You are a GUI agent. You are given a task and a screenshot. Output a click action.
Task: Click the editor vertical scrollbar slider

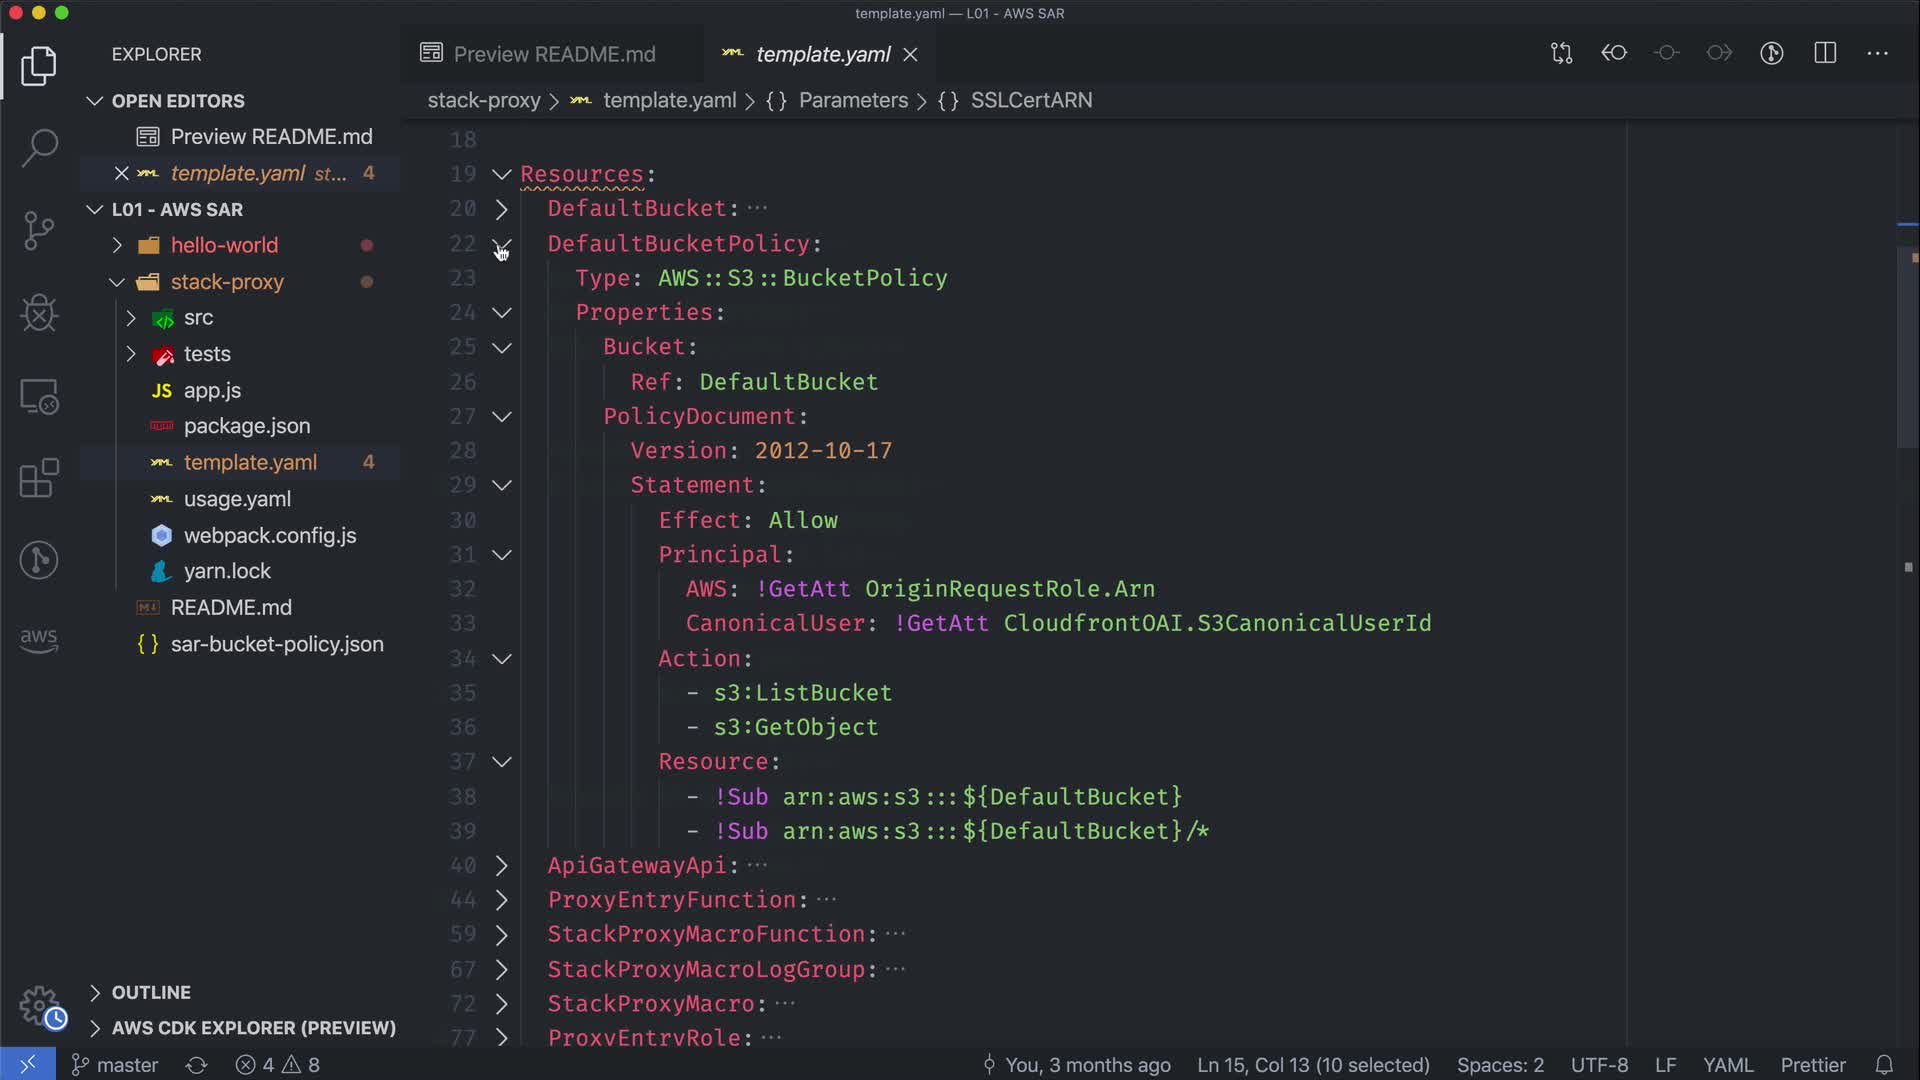tap(1908, 345)
